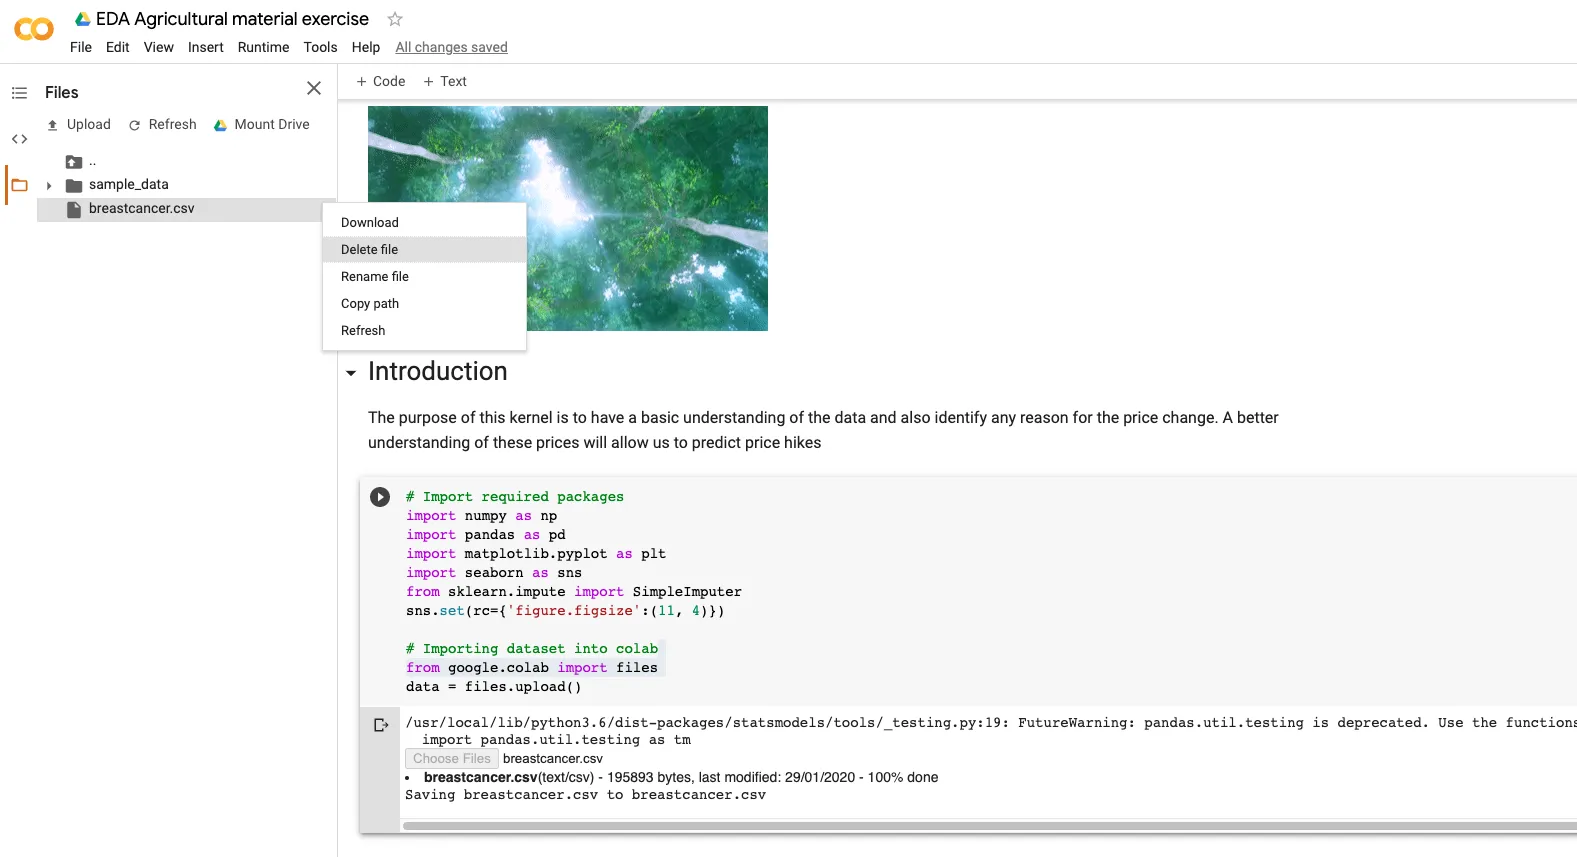Click the All changes saved link
Screen dimensions: 1577x857
452,47
